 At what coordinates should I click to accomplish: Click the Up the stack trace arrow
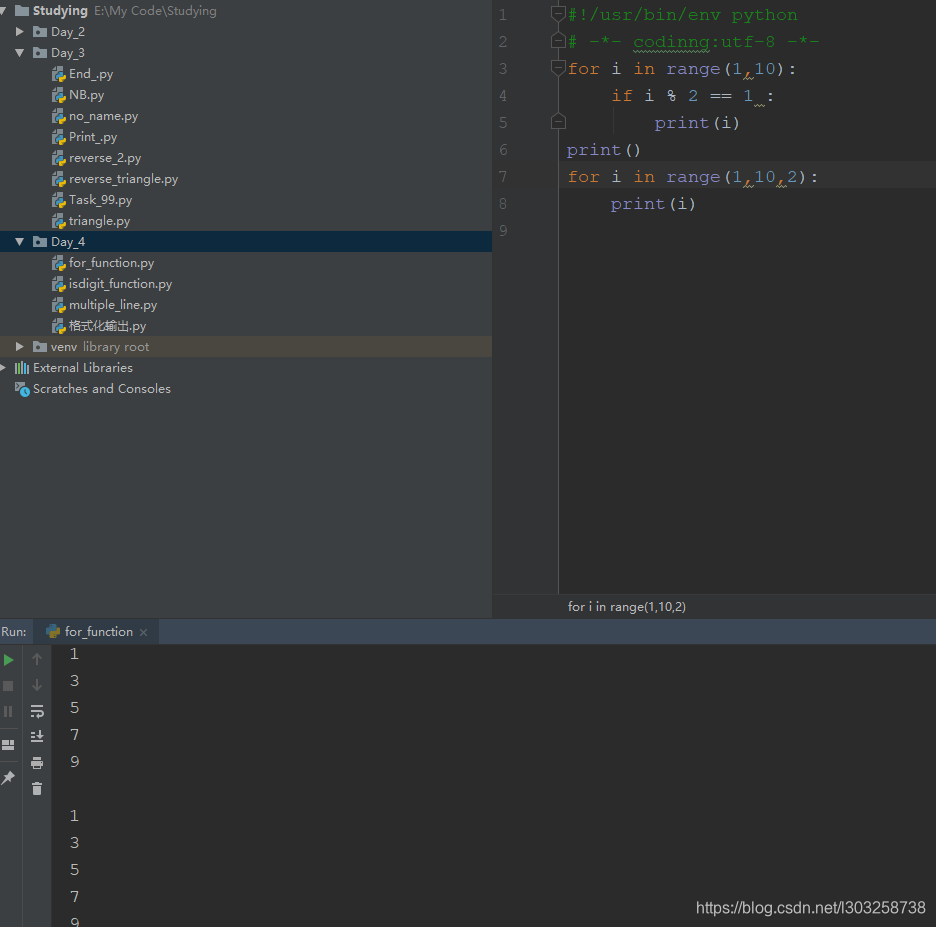[x=36, y=659]
